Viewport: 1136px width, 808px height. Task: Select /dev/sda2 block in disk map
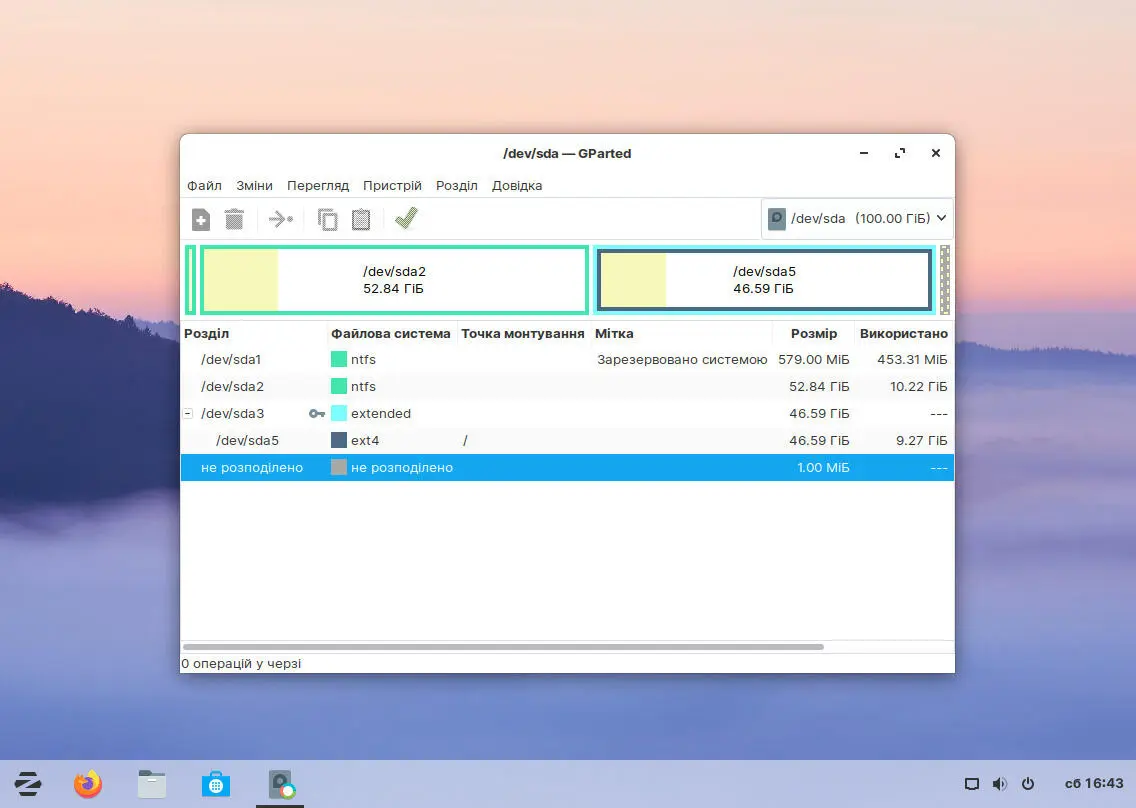tap(394, 280)
